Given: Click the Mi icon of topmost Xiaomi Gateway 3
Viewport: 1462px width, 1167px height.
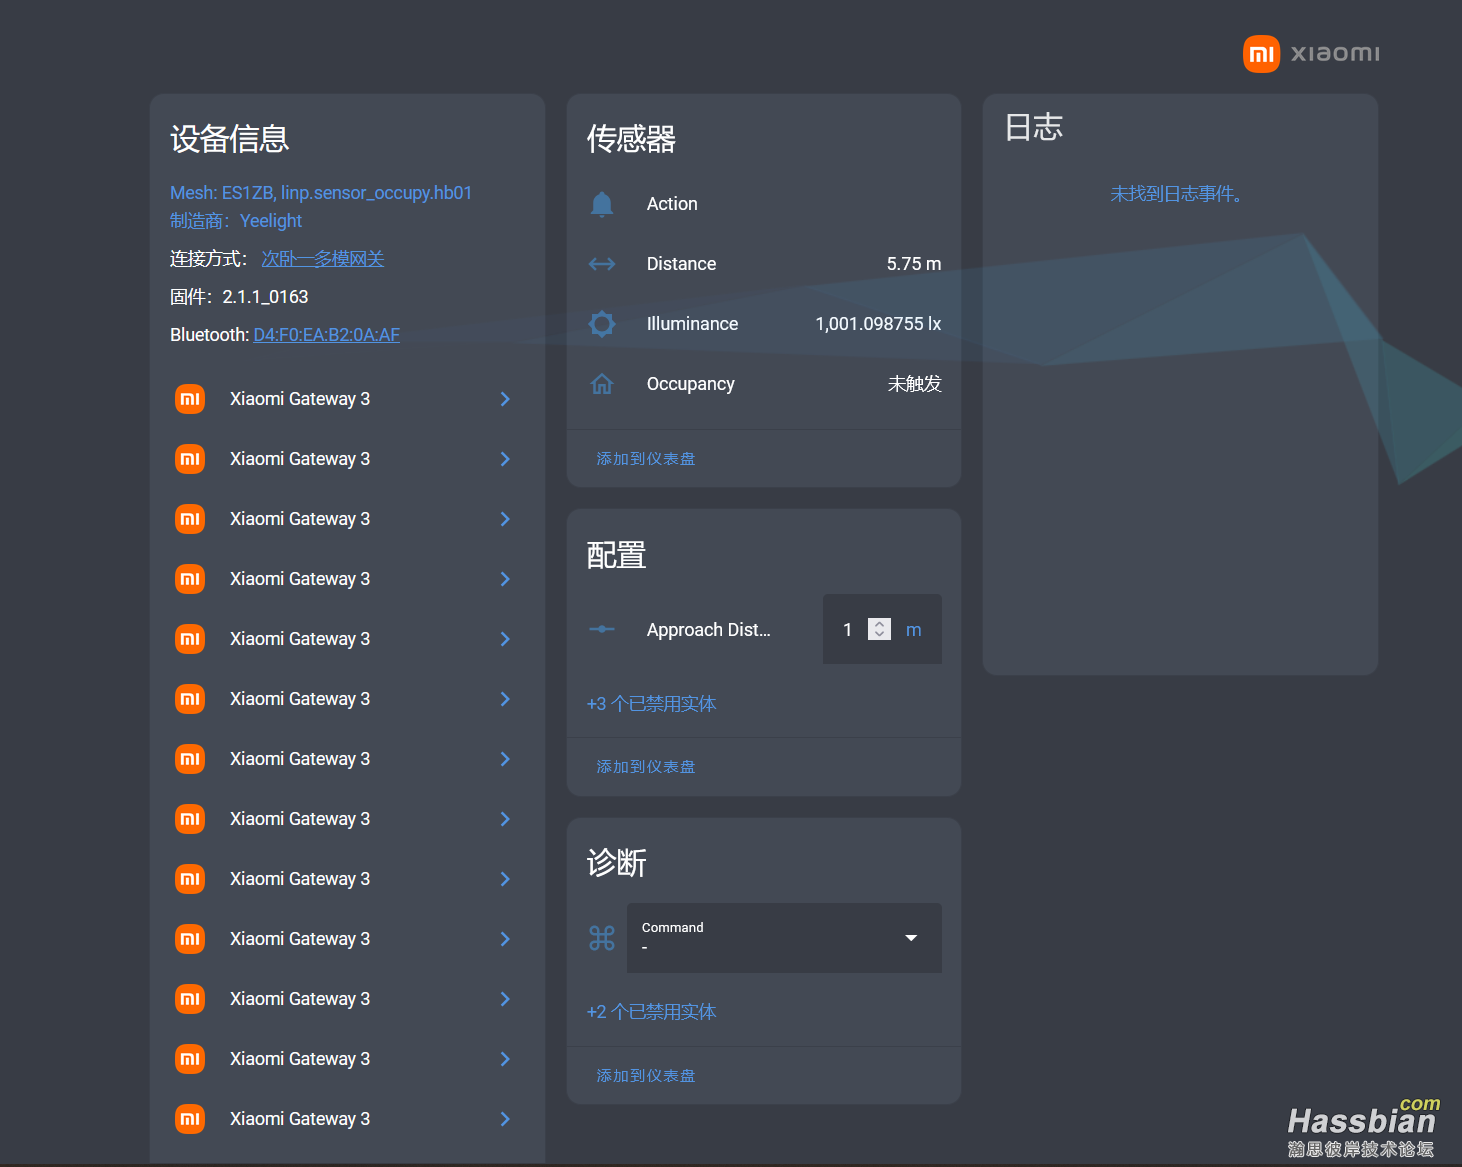Looking at the screenshot, I should [190, 399].
